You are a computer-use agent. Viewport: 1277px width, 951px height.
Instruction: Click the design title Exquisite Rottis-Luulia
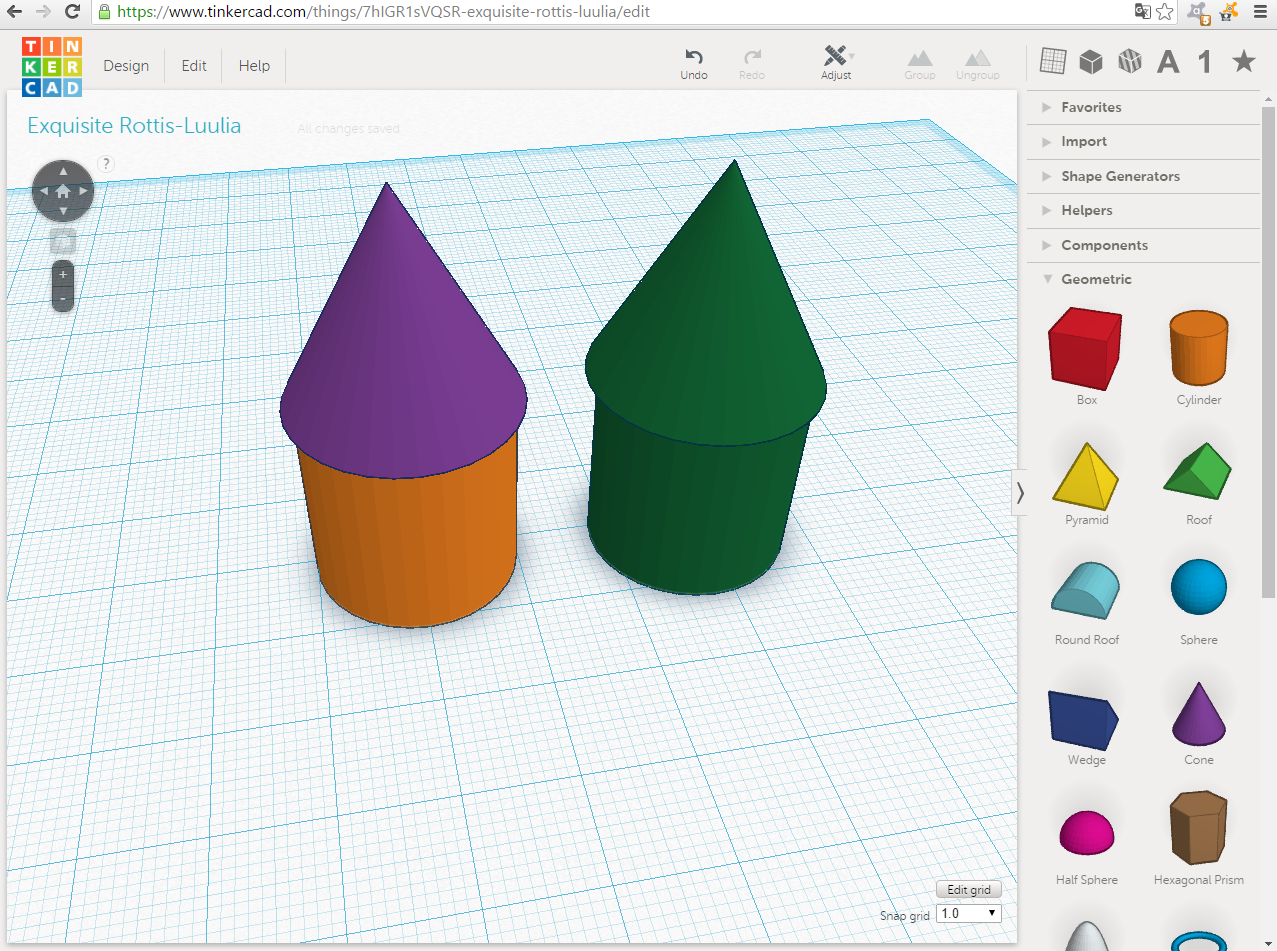(134, 126)
